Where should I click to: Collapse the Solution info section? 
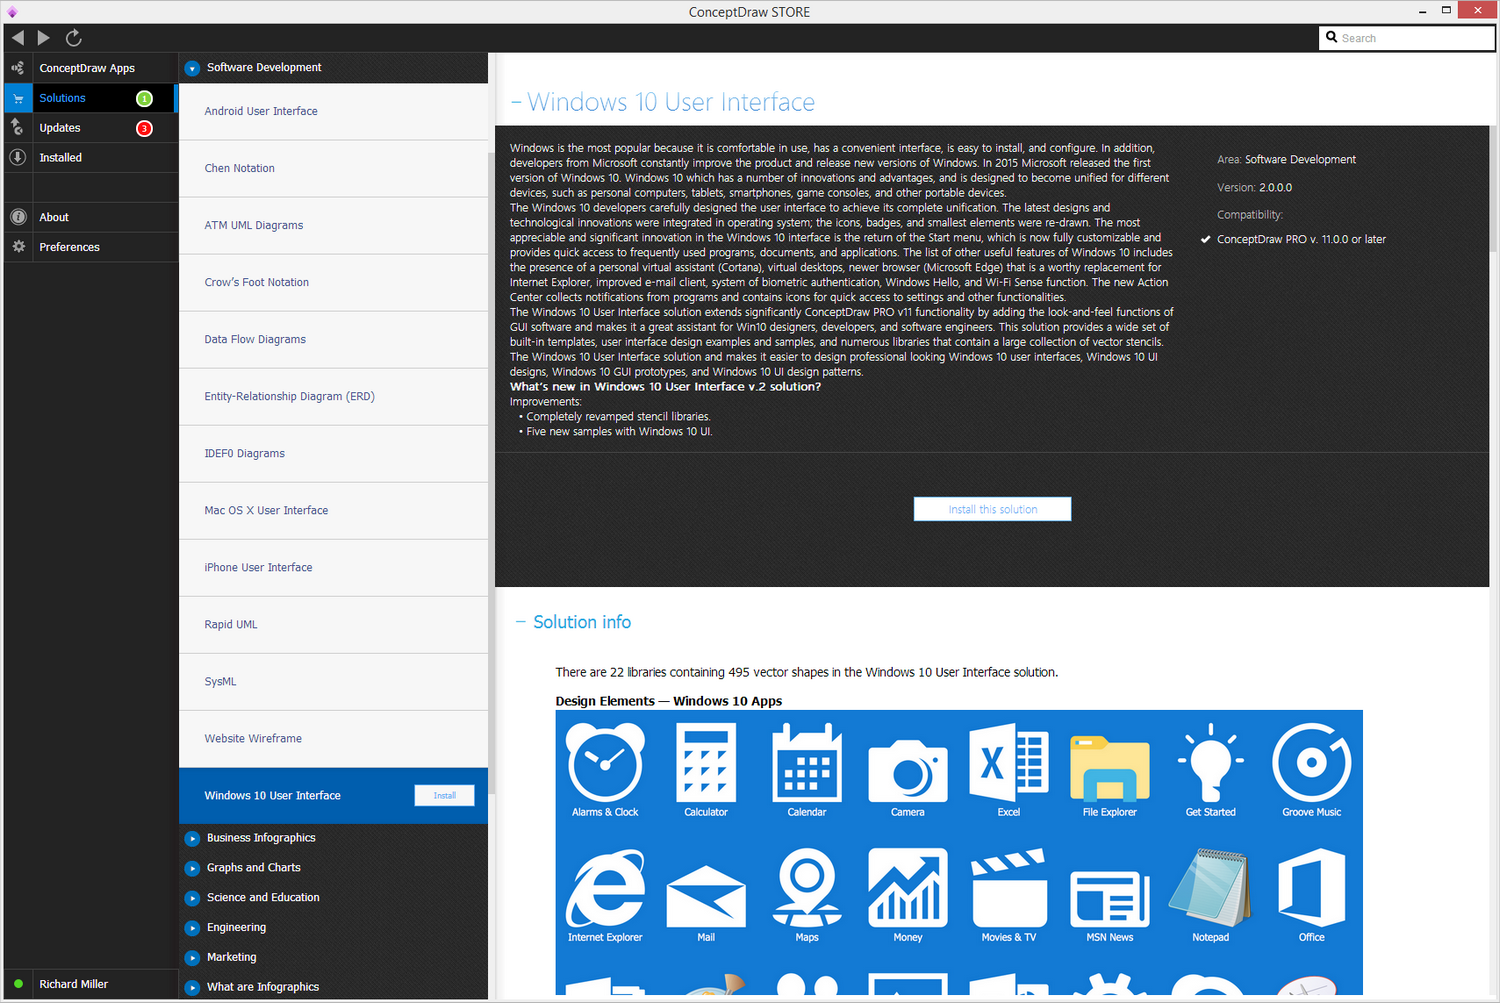tap(520, 622)
